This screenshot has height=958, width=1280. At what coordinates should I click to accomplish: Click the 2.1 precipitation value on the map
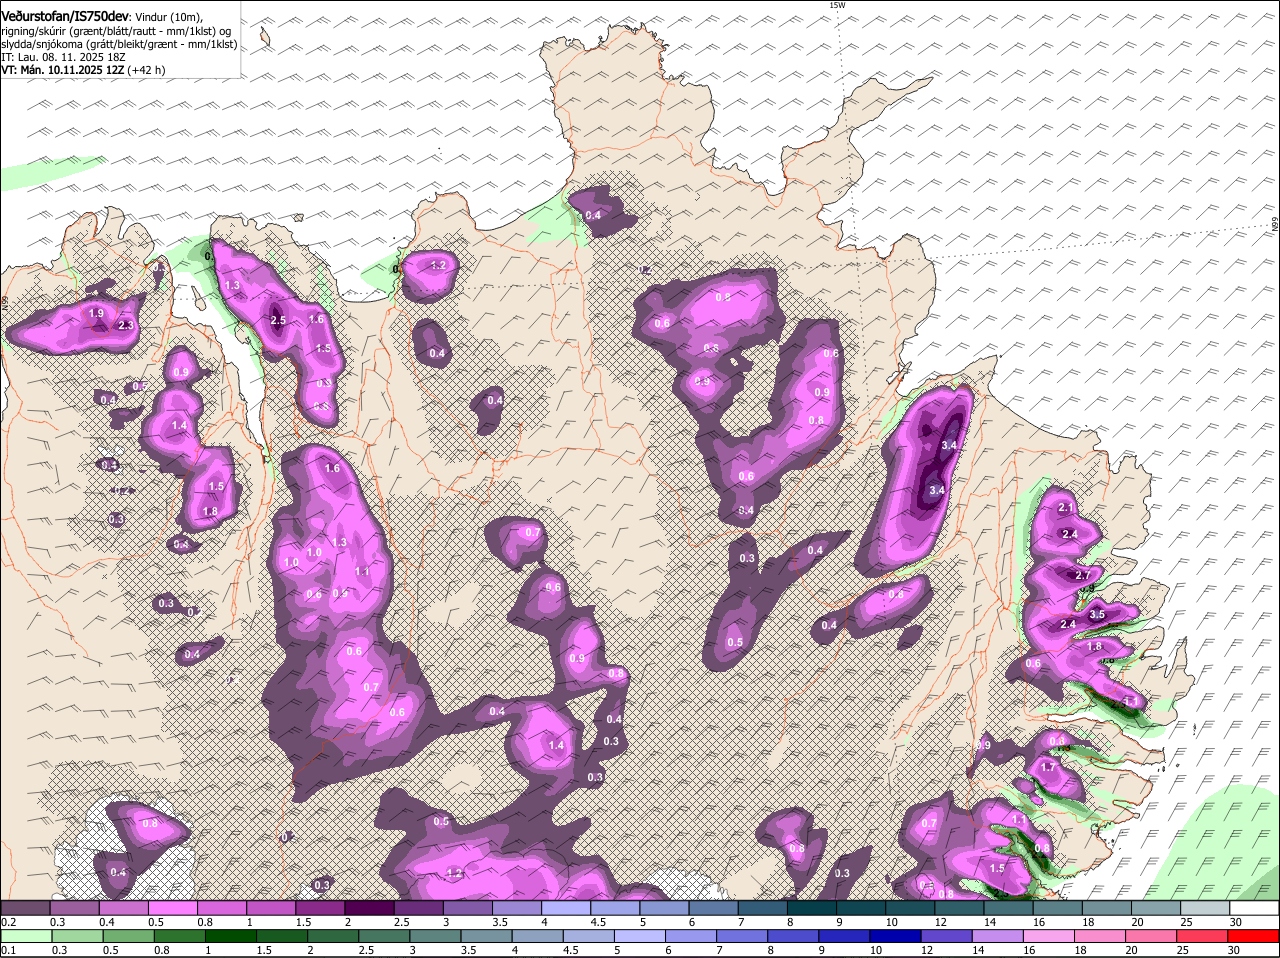[x=1065, y=508]
